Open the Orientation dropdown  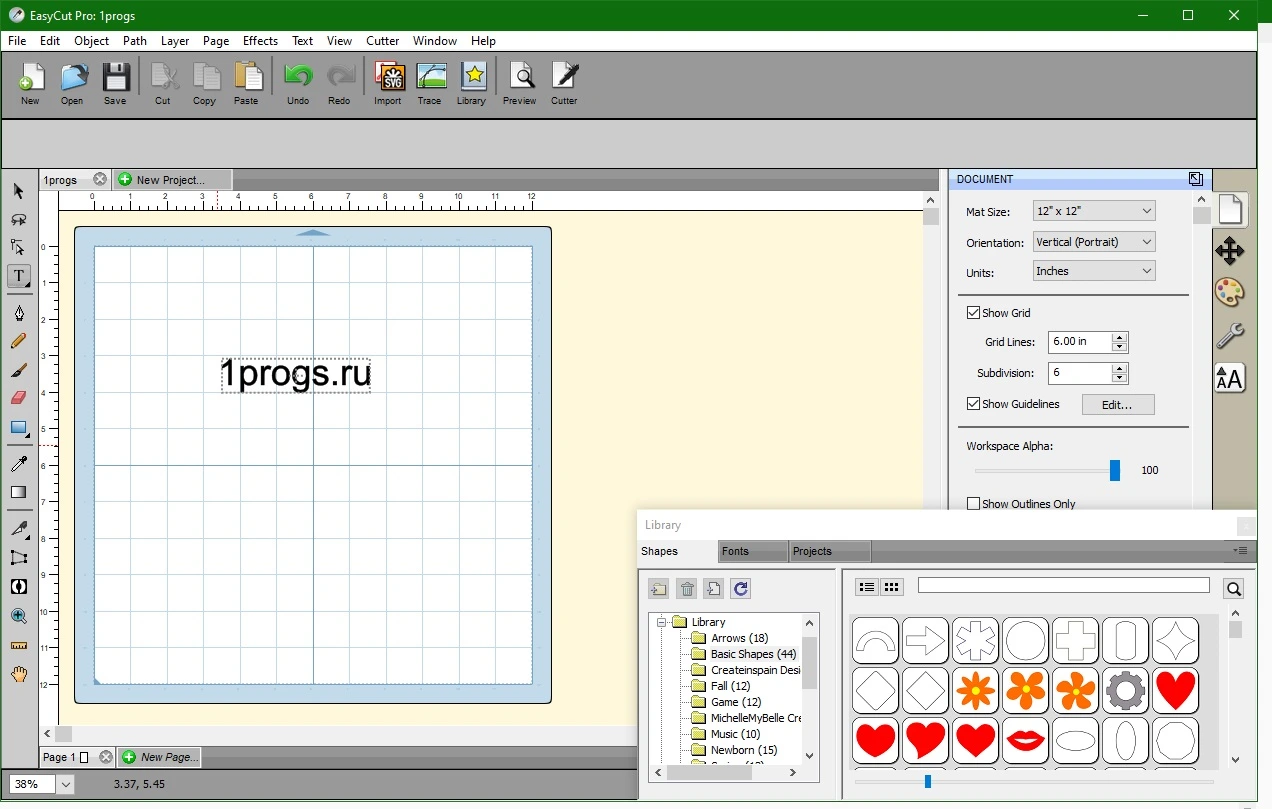point(1094,242)
